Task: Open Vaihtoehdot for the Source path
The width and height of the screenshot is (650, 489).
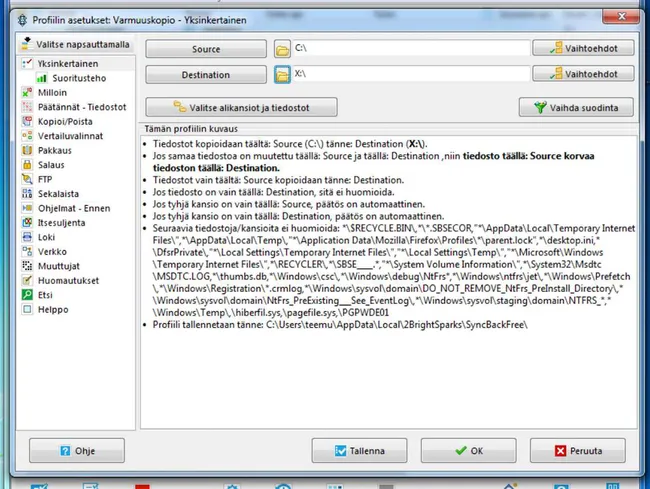Action: (583, 48)
